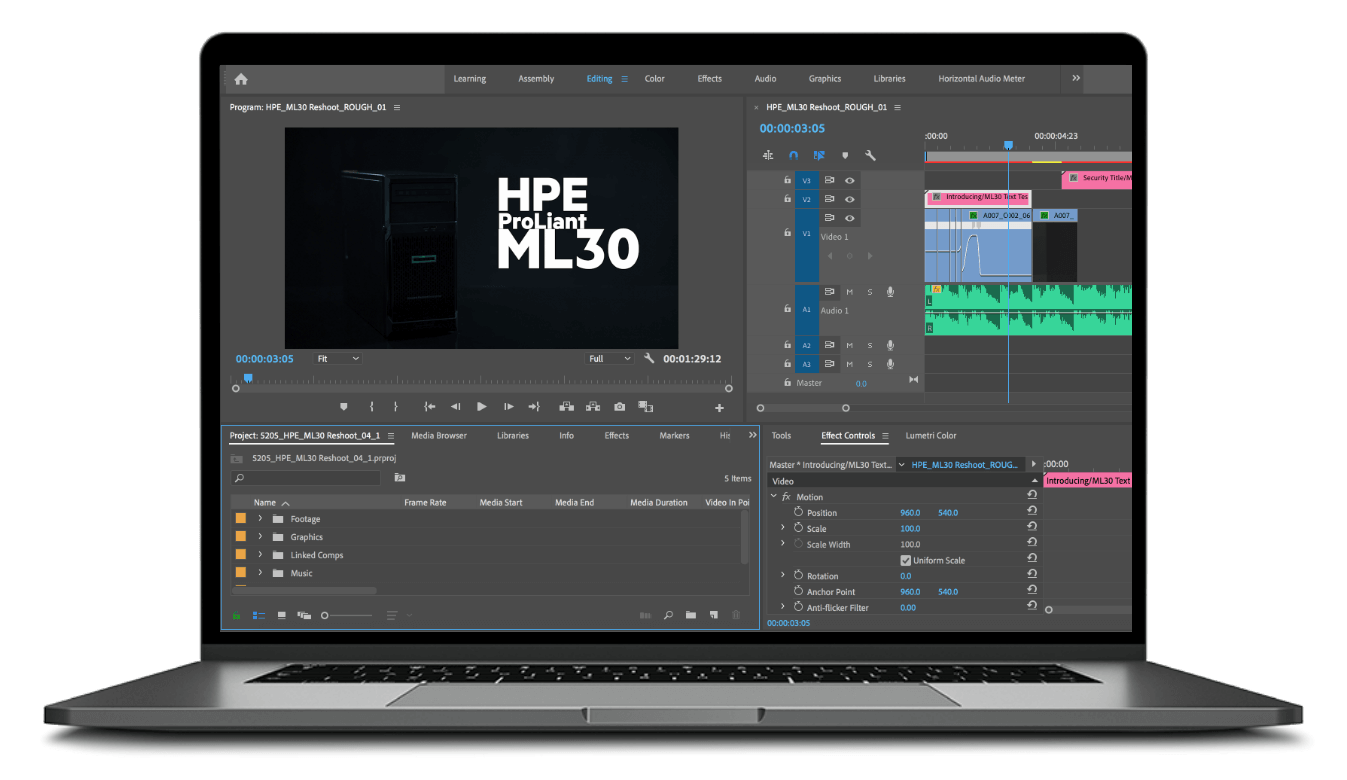The image size is (1347, 780).
Task: Add a marker in the Program monitor
Action: pyautogui.click(x=344, y=407)
